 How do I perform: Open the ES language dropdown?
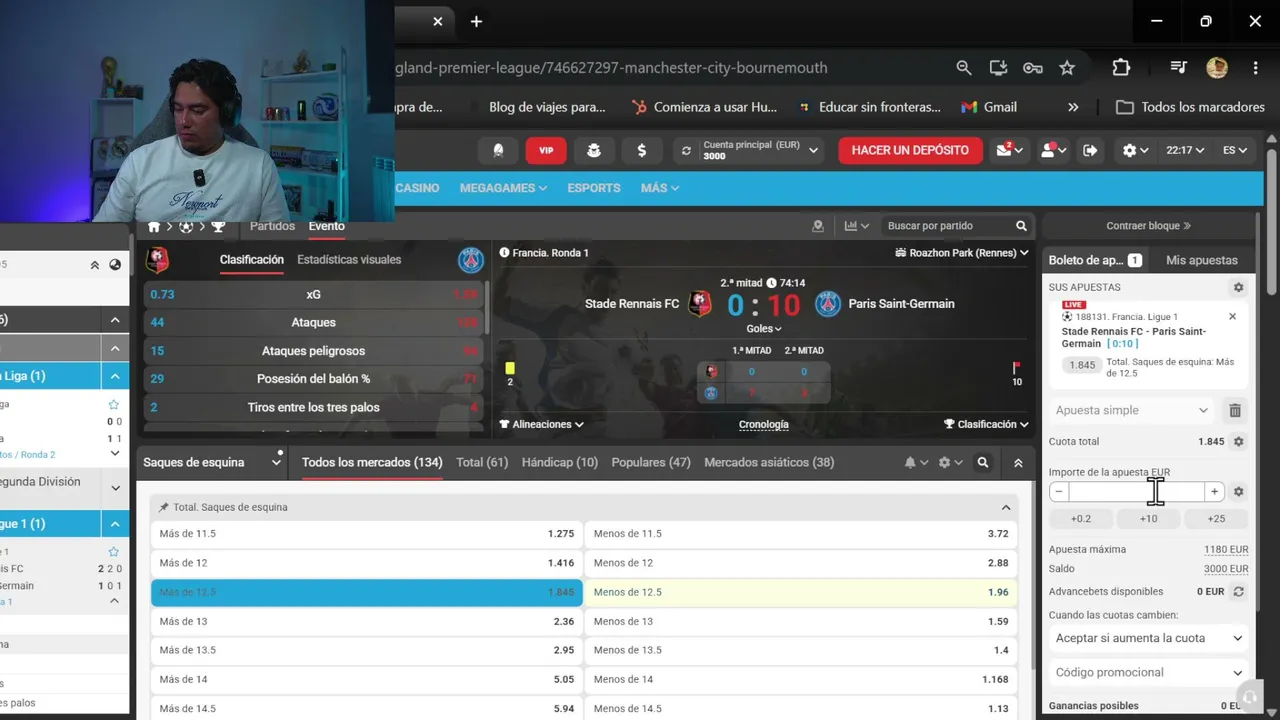(1235, 150)
